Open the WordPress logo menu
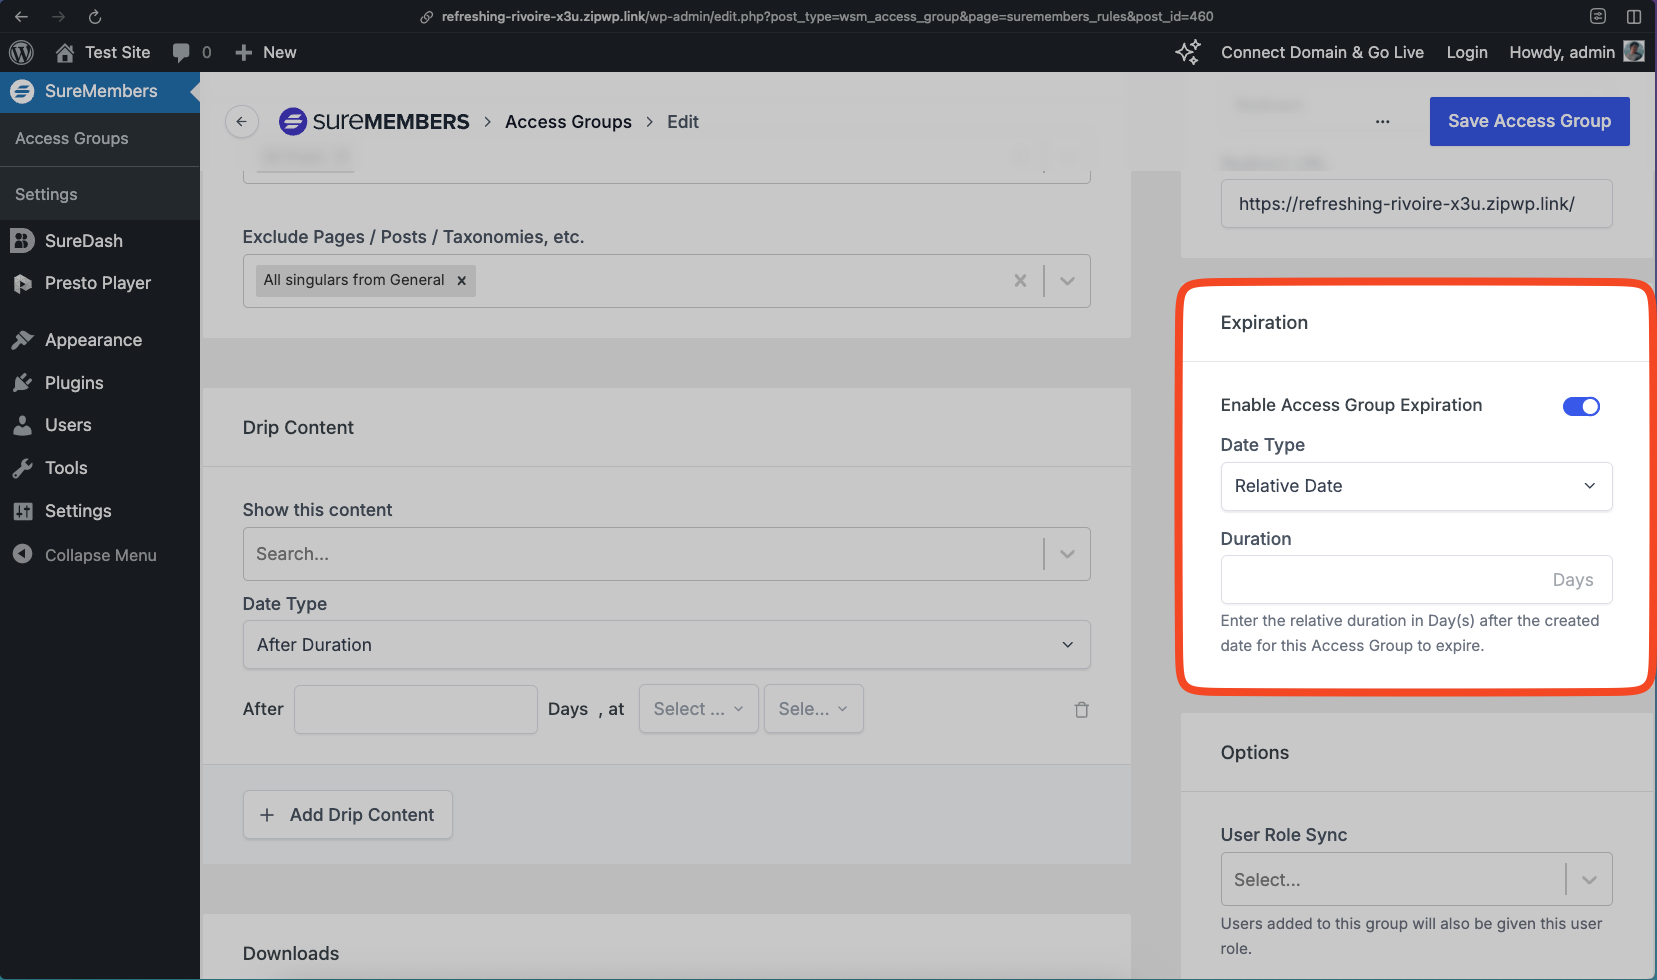Screen dimensions: 1657x980 pos(21,52)
